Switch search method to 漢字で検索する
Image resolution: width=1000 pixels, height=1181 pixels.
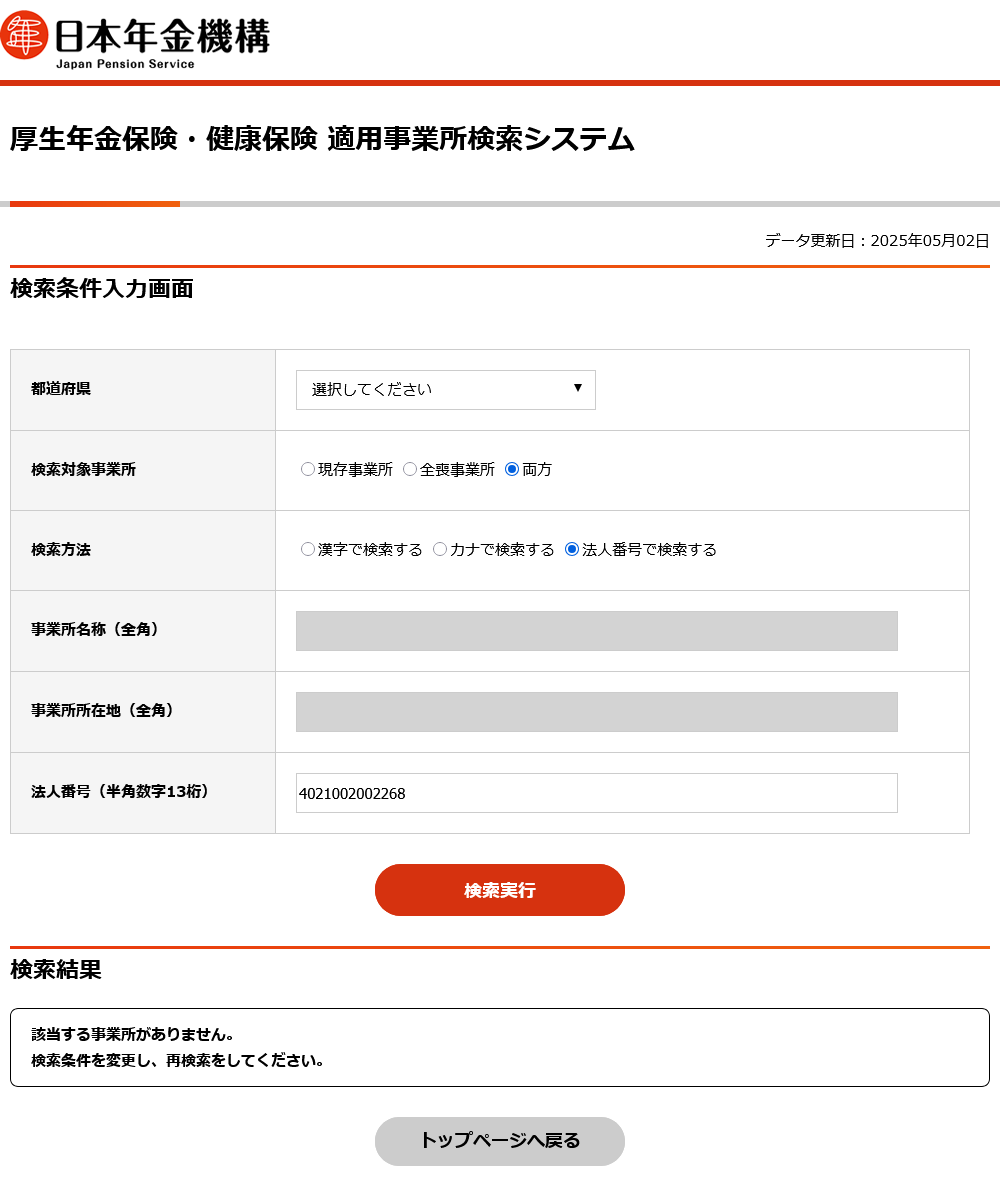tap(308, 549)
